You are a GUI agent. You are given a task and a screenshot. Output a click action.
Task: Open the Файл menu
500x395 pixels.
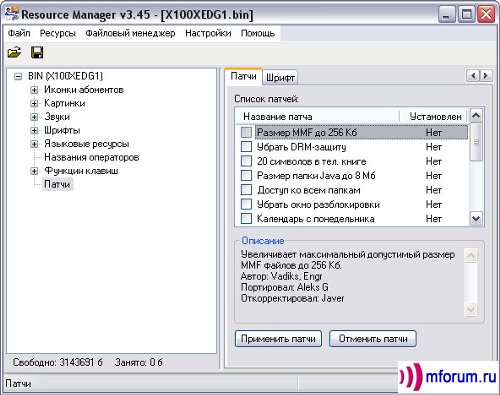19,33
